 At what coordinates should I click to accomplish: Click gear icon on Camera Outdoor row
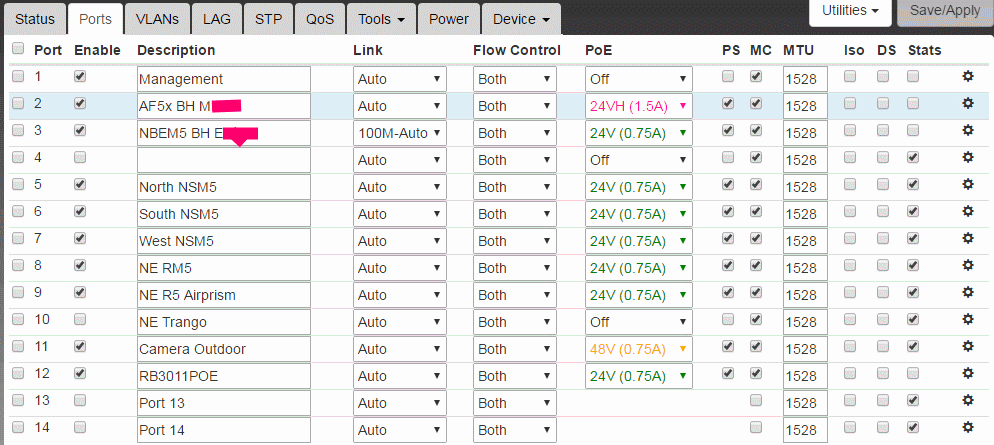(967, 348)
